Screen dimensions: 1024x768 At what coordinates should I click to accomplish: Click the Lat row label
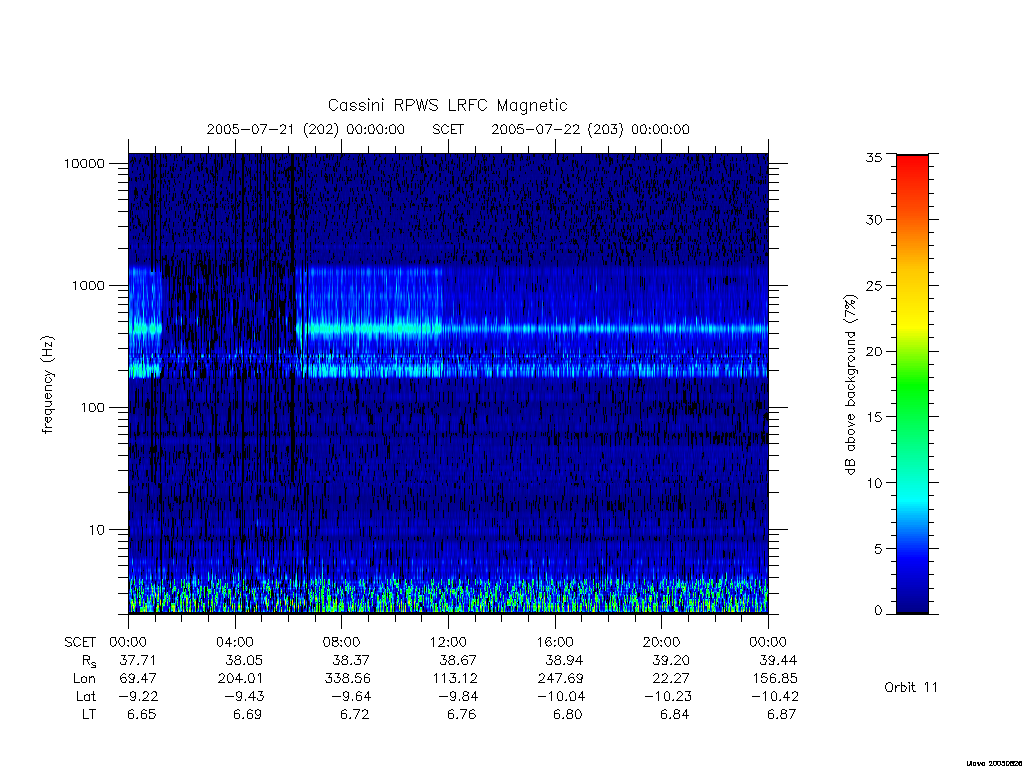tap(86, 697)
